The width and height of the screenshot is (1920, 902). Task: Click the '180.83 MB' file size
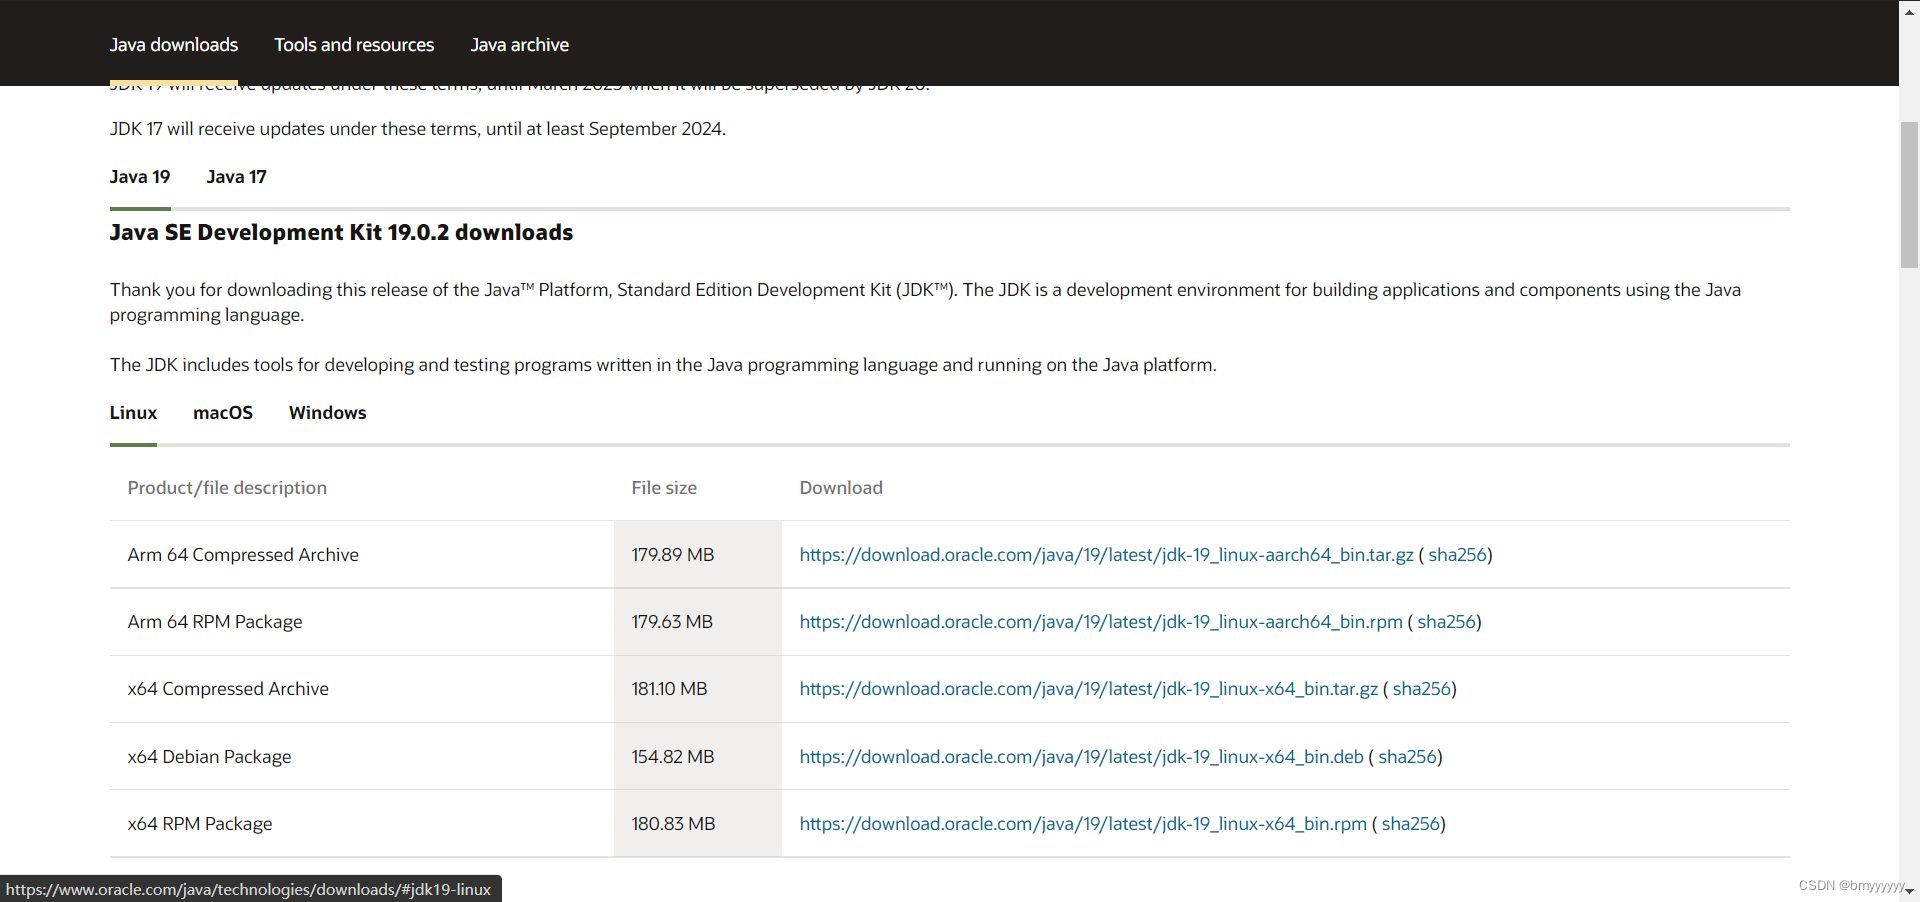674,824
